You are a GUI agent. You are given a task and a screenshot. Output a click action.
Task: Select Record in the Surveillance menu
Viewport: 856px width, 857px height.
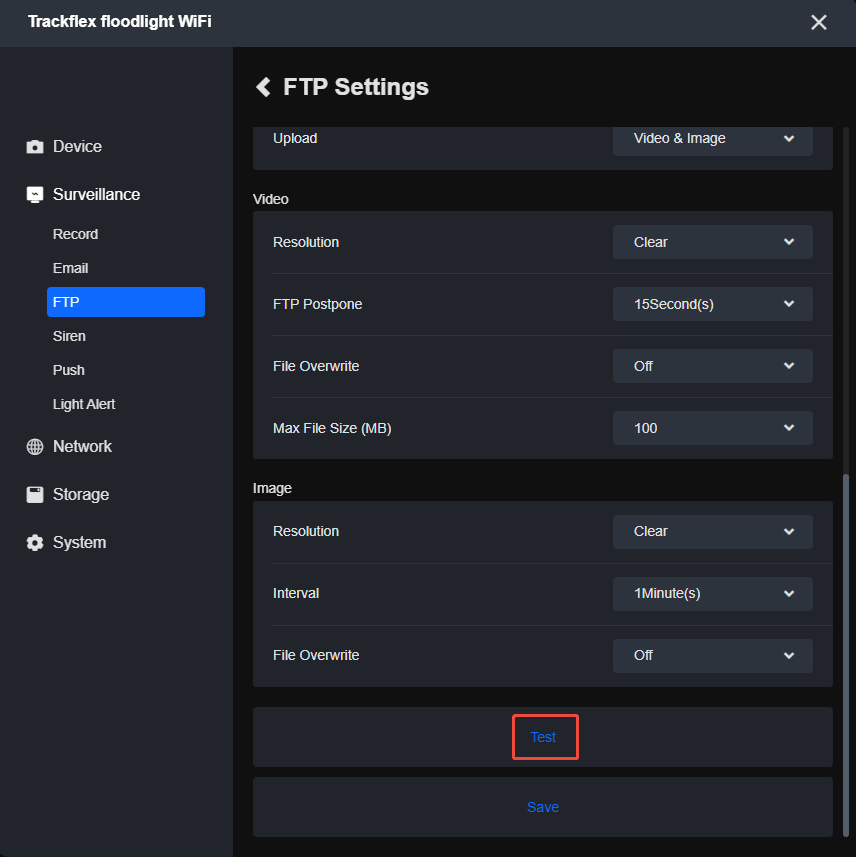pyautogui.click(x=75, y=234)
